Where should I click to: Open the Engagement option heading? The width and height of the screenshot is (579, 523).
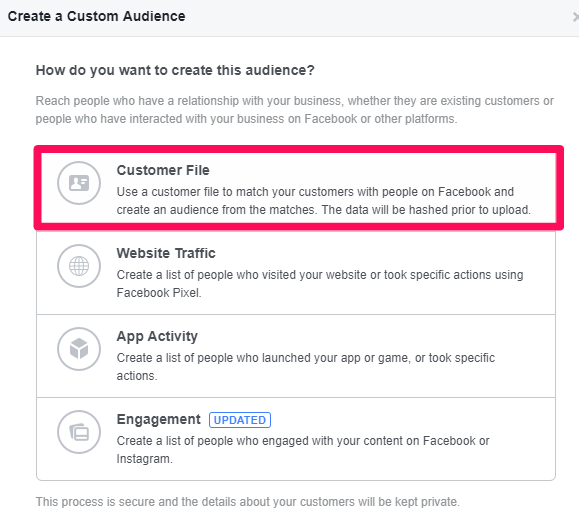(158, 420)
